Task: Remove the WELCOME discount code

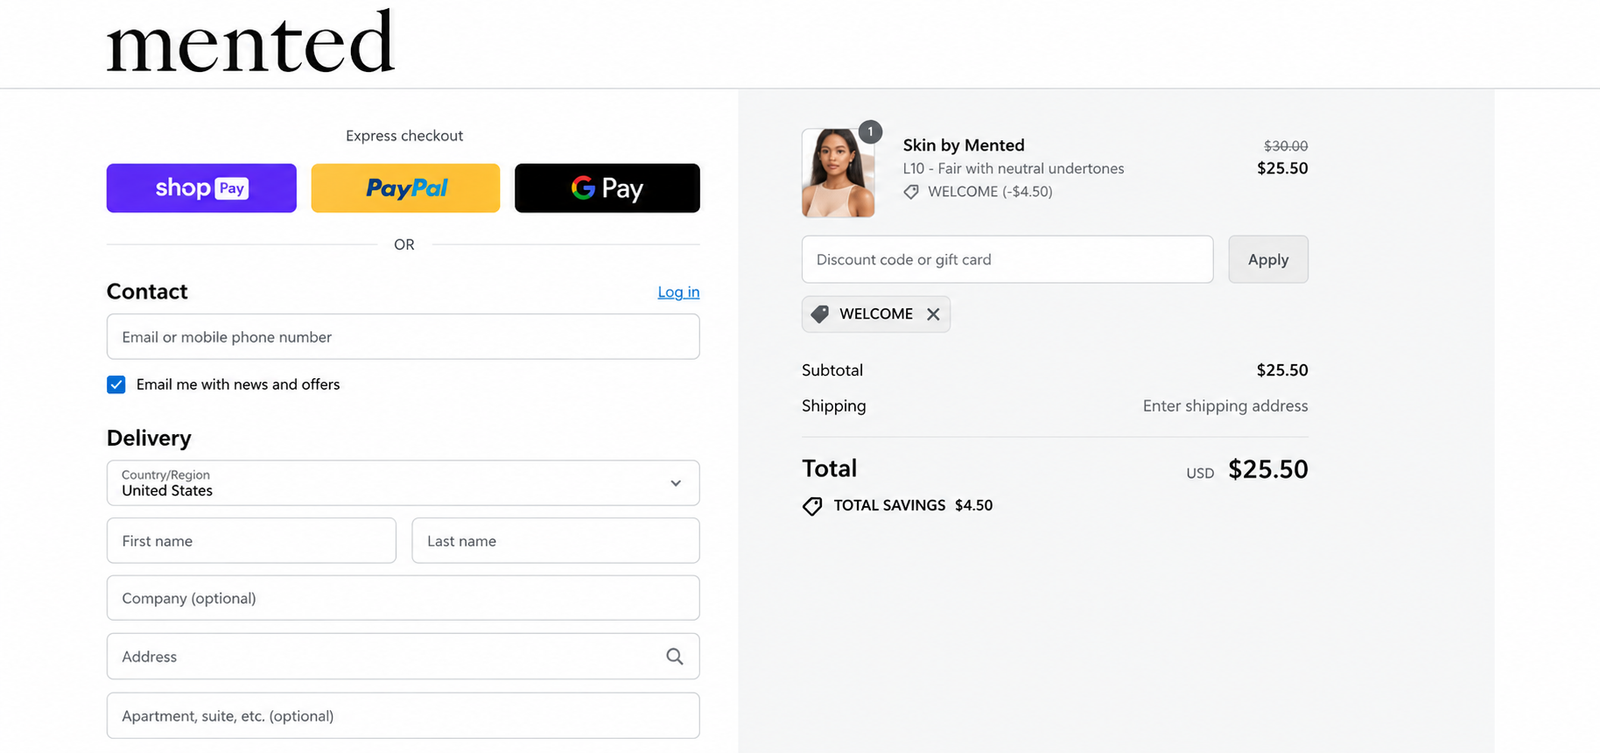Action: coord(933,314)
